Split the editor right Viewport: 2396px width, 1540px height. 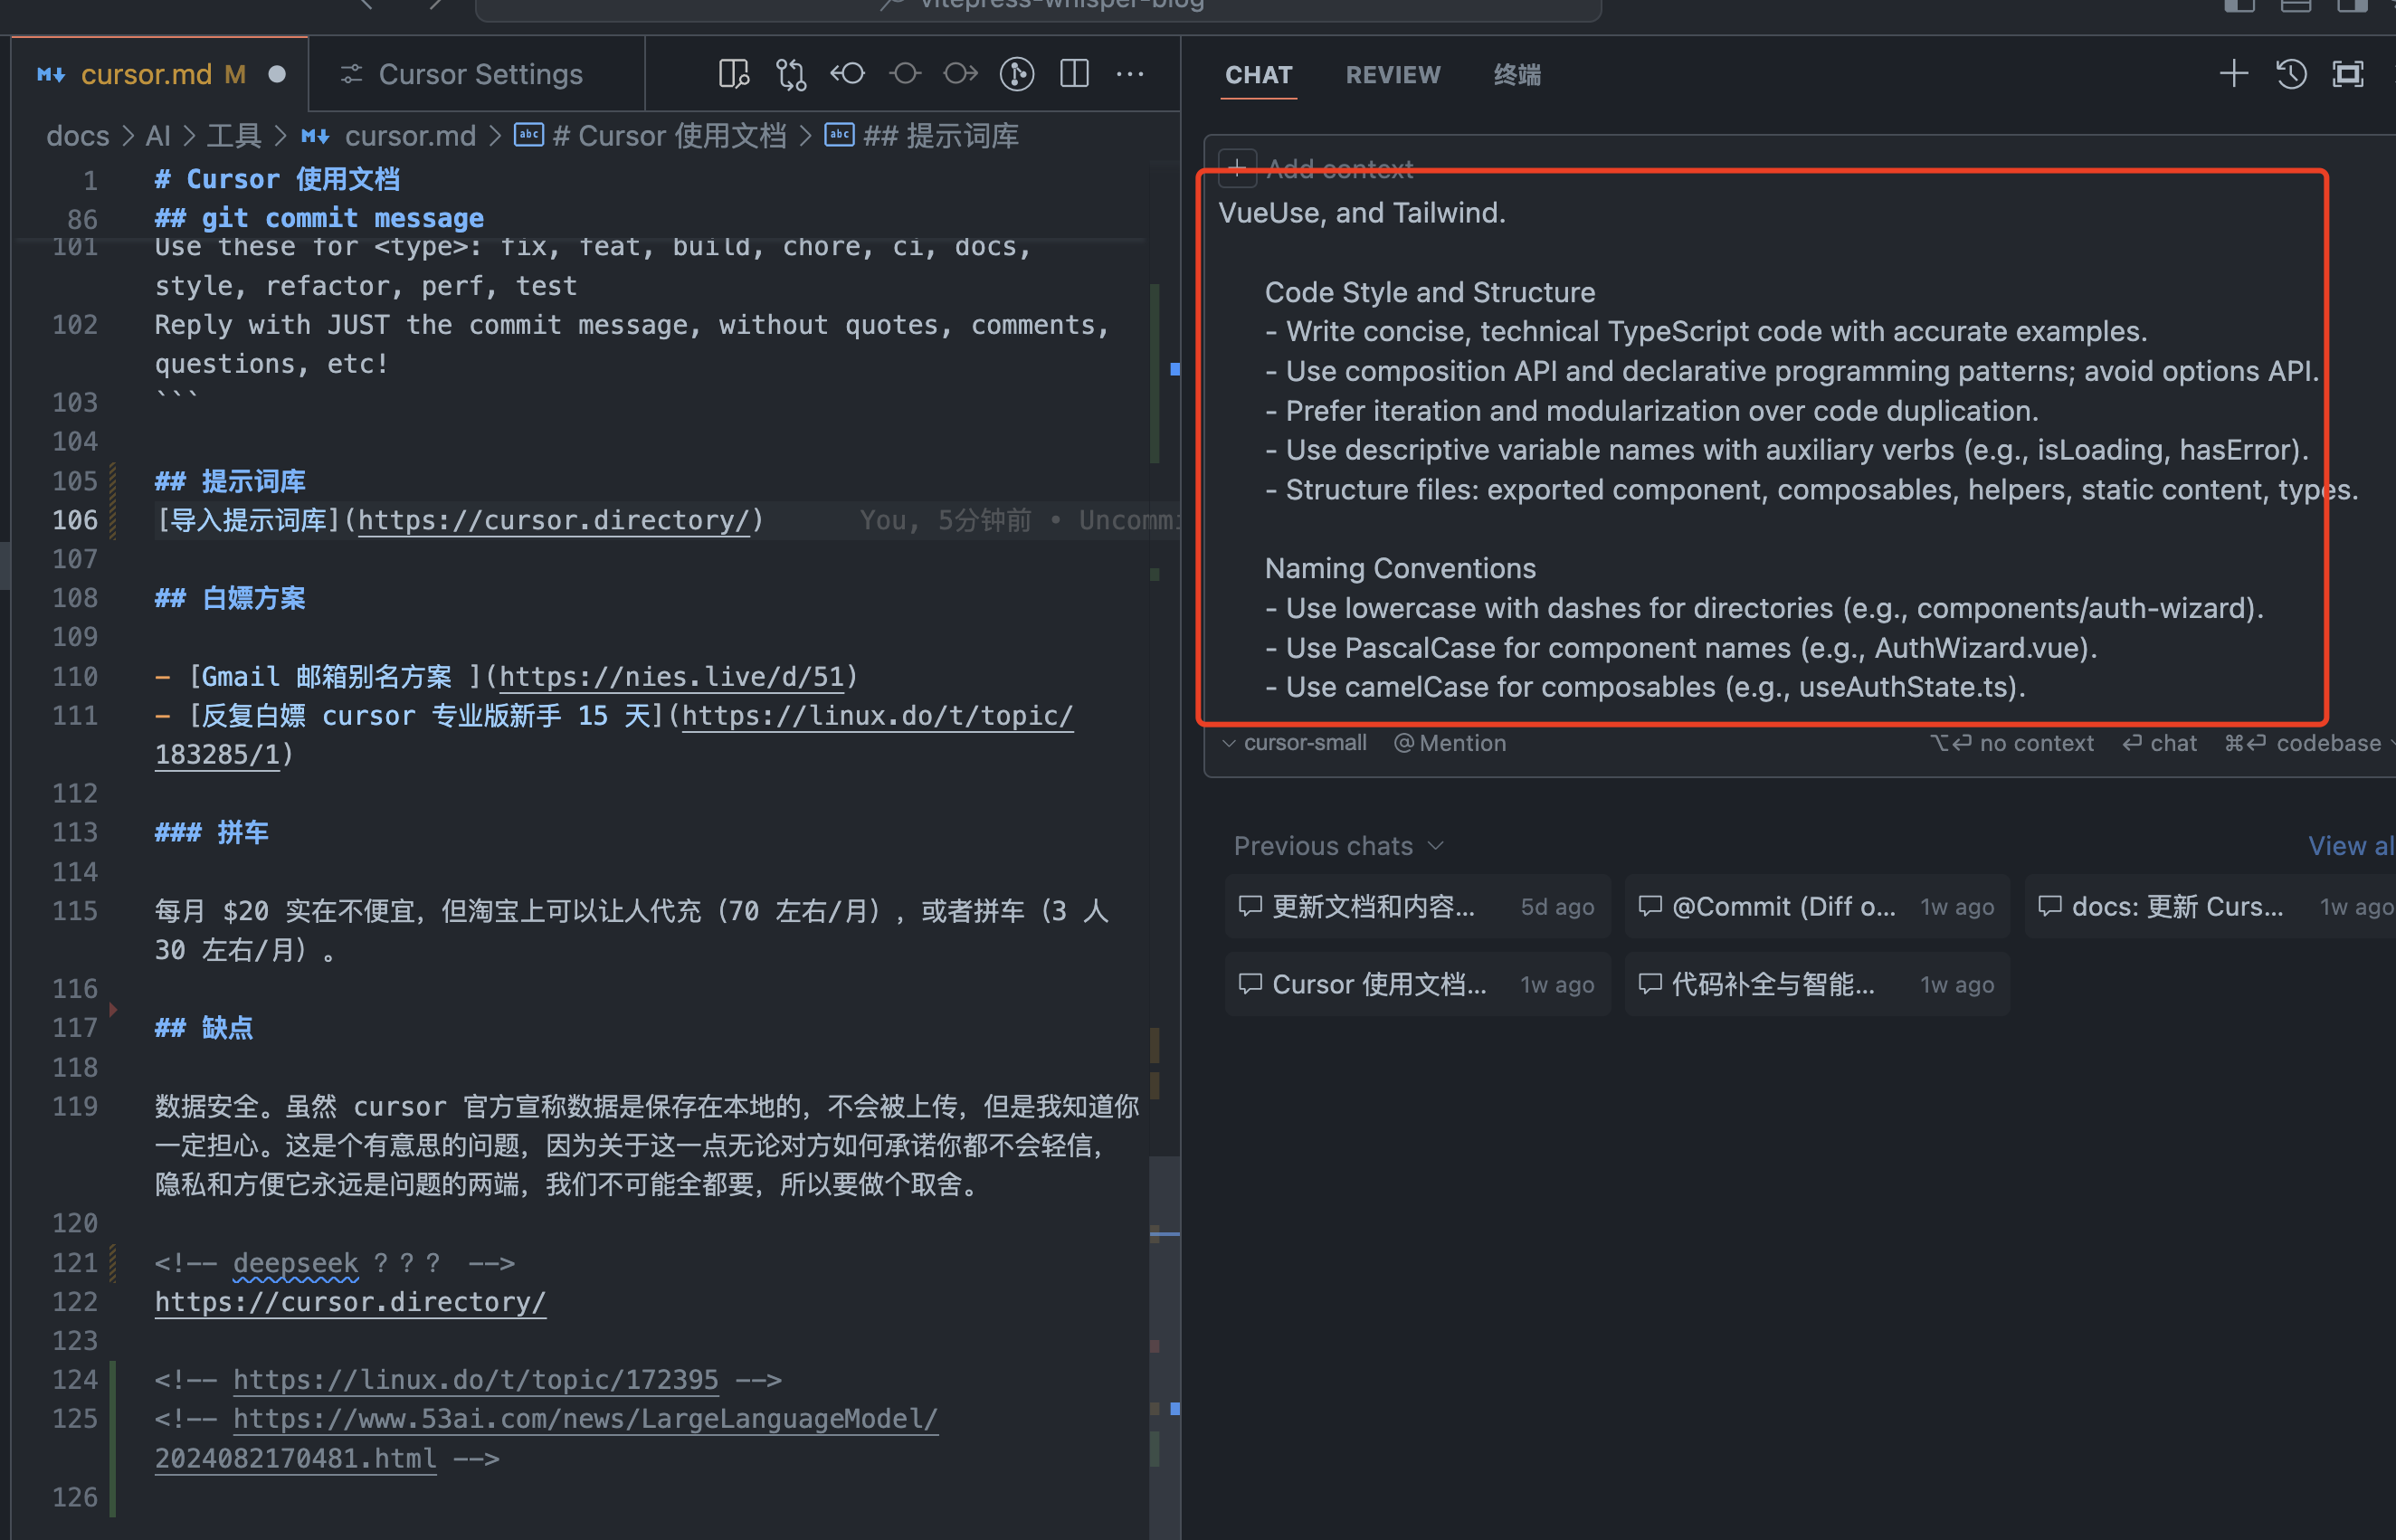[1074, 74]
